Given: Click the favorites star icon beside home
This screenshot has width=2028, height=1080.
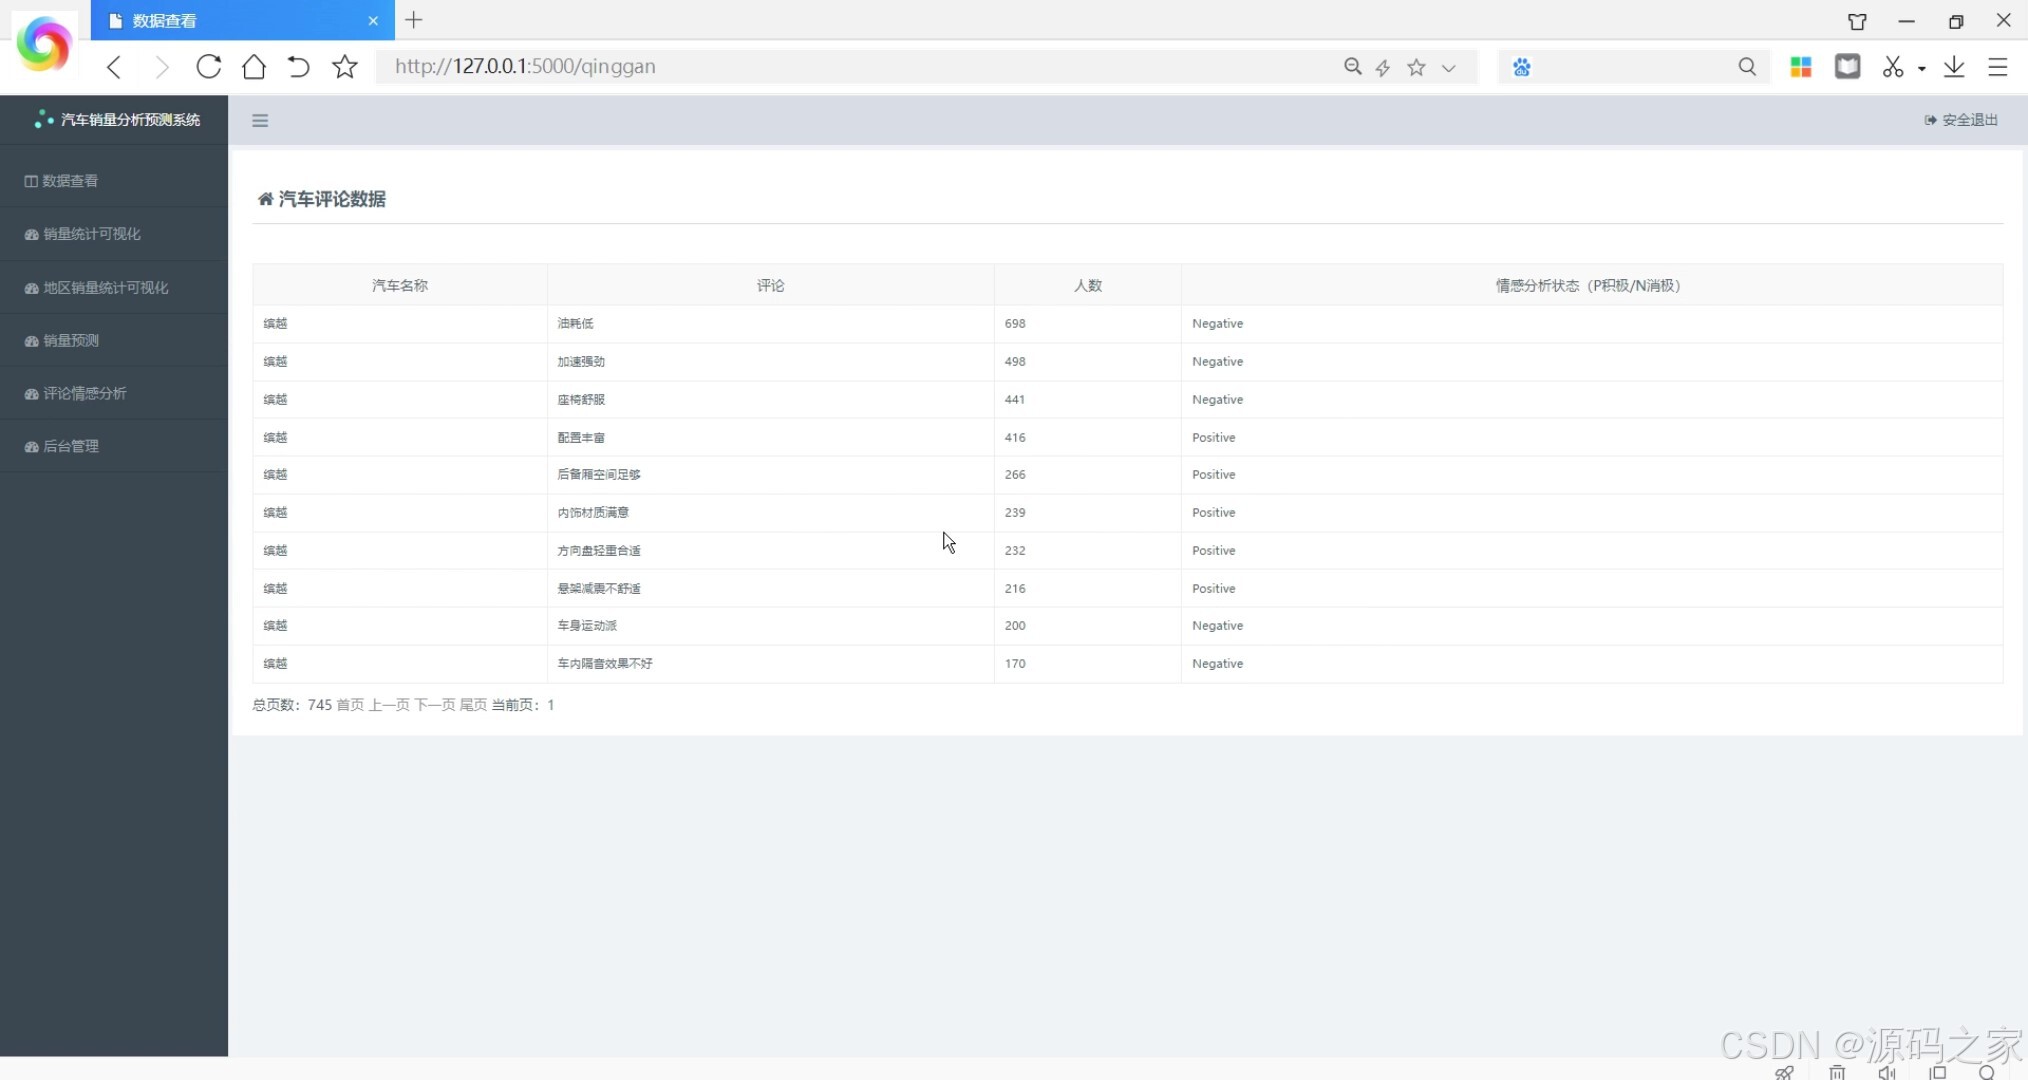Looking at the screenshot, I should click(x=345, y=67).
